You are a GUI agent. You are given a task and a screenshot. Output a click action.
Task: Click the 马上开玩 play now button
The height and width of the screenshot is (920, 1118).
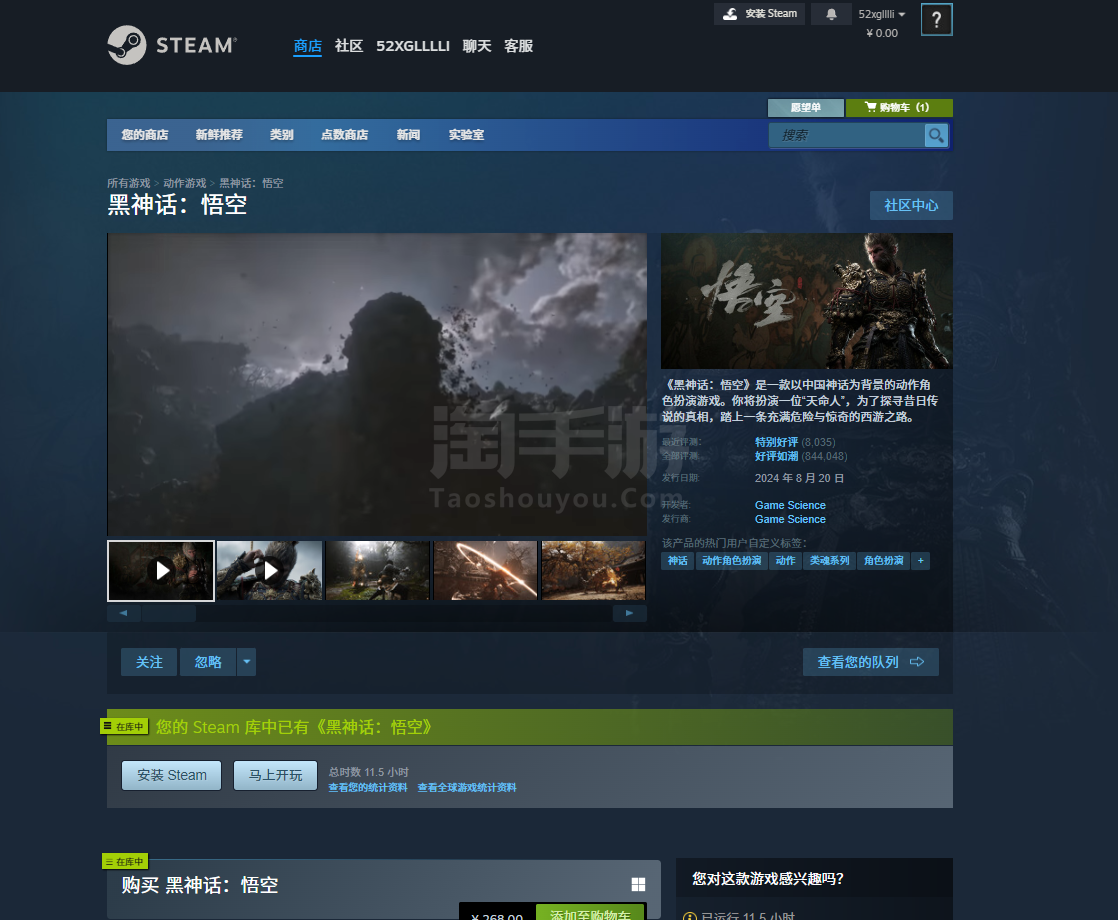[275, 775]
